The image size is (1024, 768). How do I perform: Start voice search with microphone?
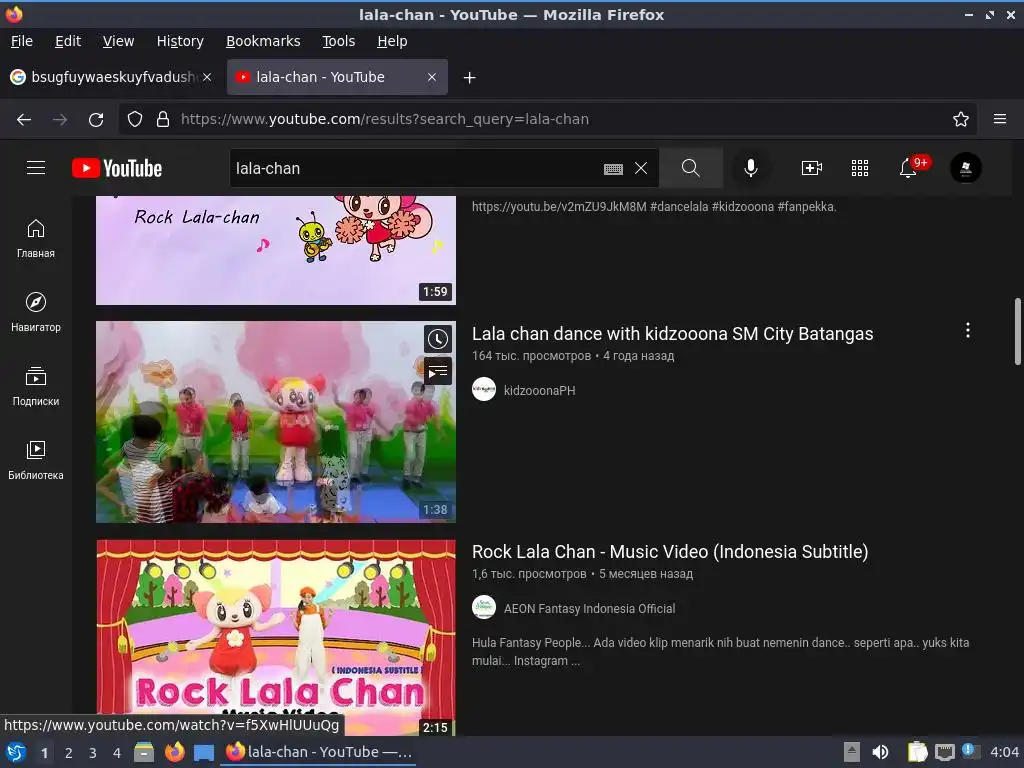(750, 168)
